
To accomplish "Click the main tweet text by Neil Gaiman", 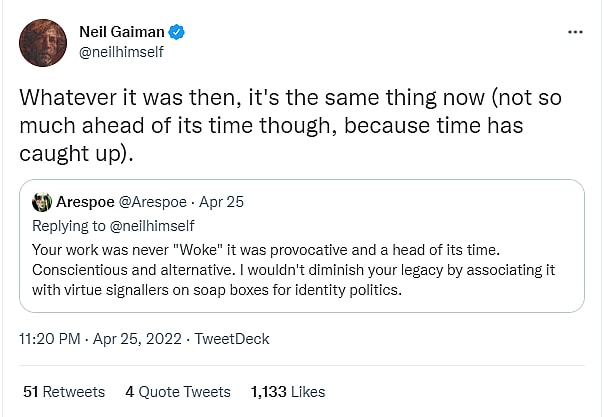I will point(290,126).
